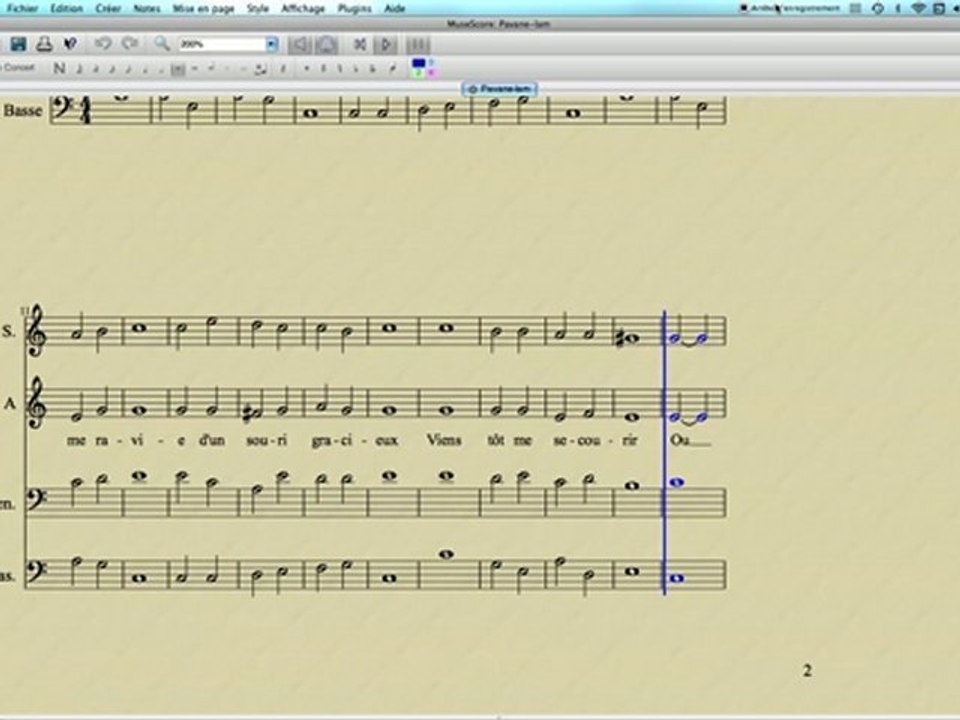This screenshot has height=720, width=960.
Task: Open the 200% zoom dropdown arrow
Action: pos(271,44)
